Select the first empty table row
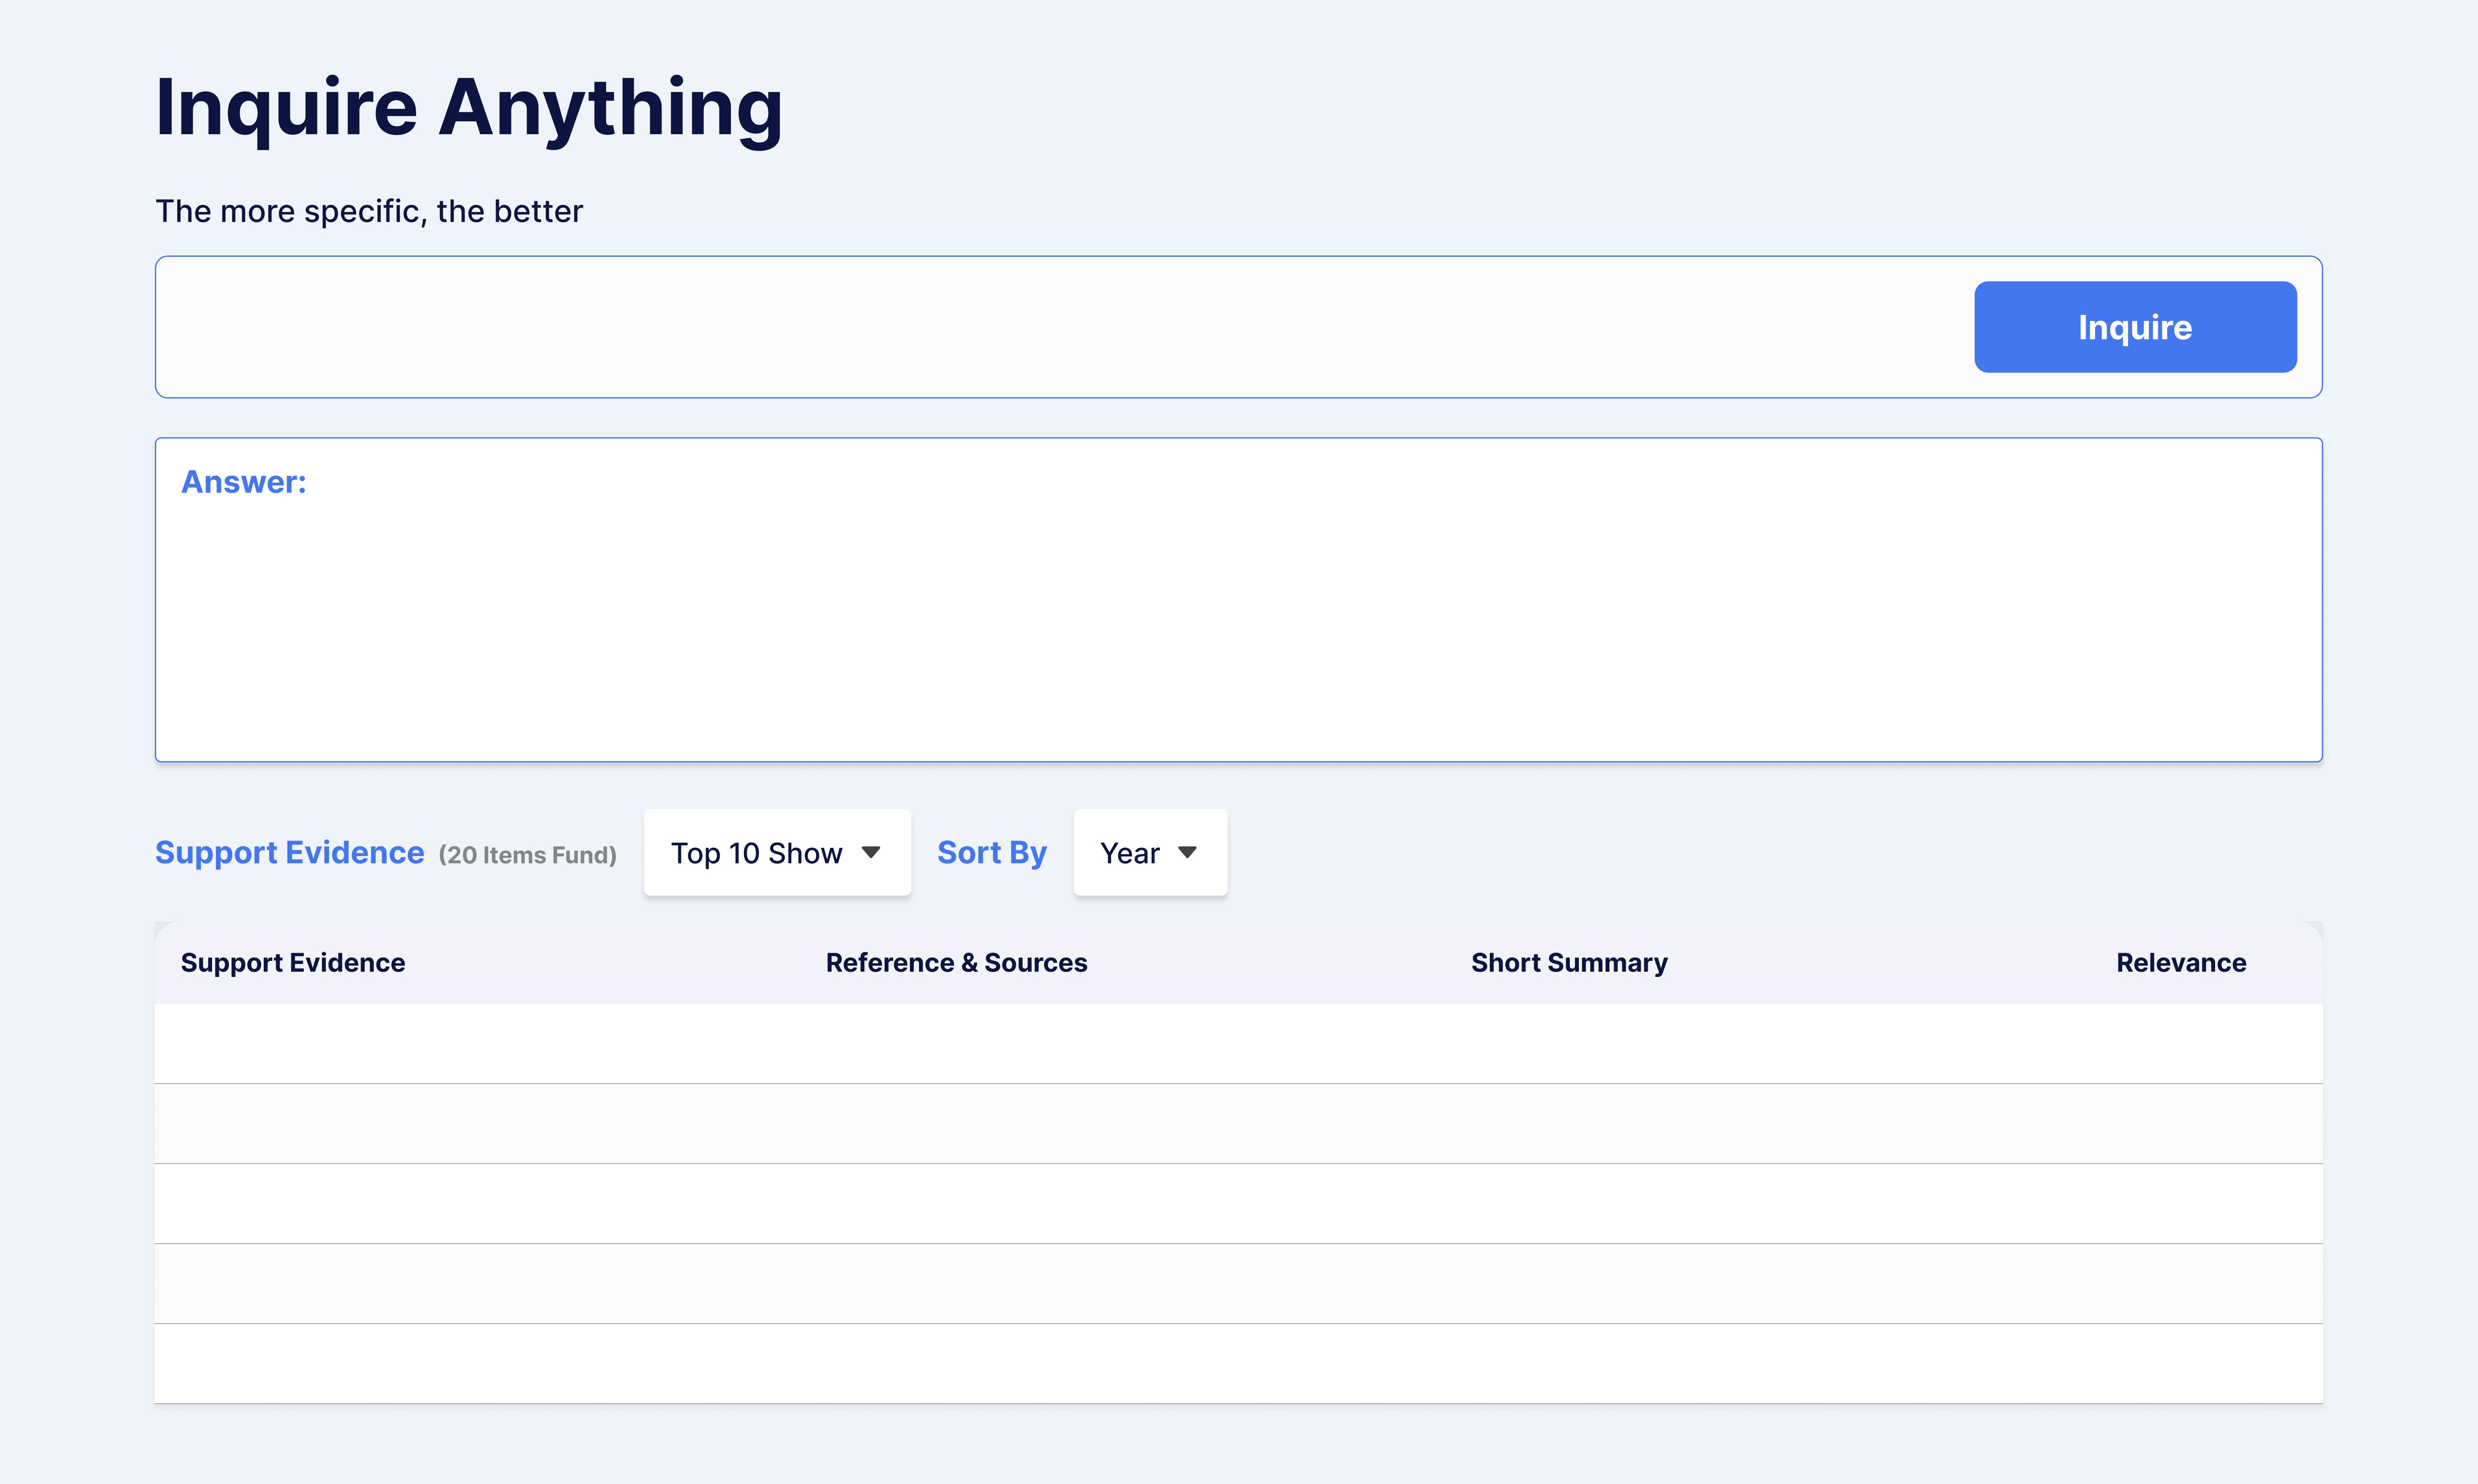This screenshot has width=2478, height=1484. (1238, 1044)
